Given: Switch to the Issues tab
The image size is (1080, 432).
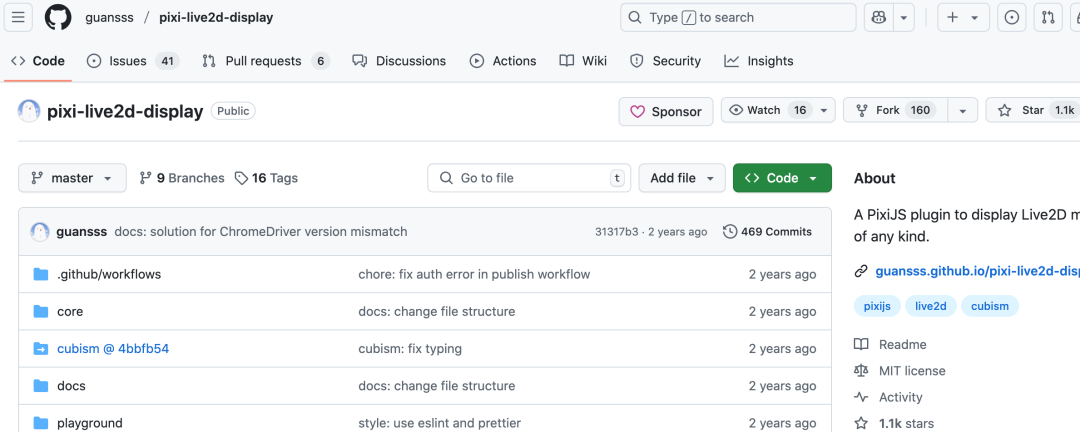Looking at the screenshot, I should point(132,61).
